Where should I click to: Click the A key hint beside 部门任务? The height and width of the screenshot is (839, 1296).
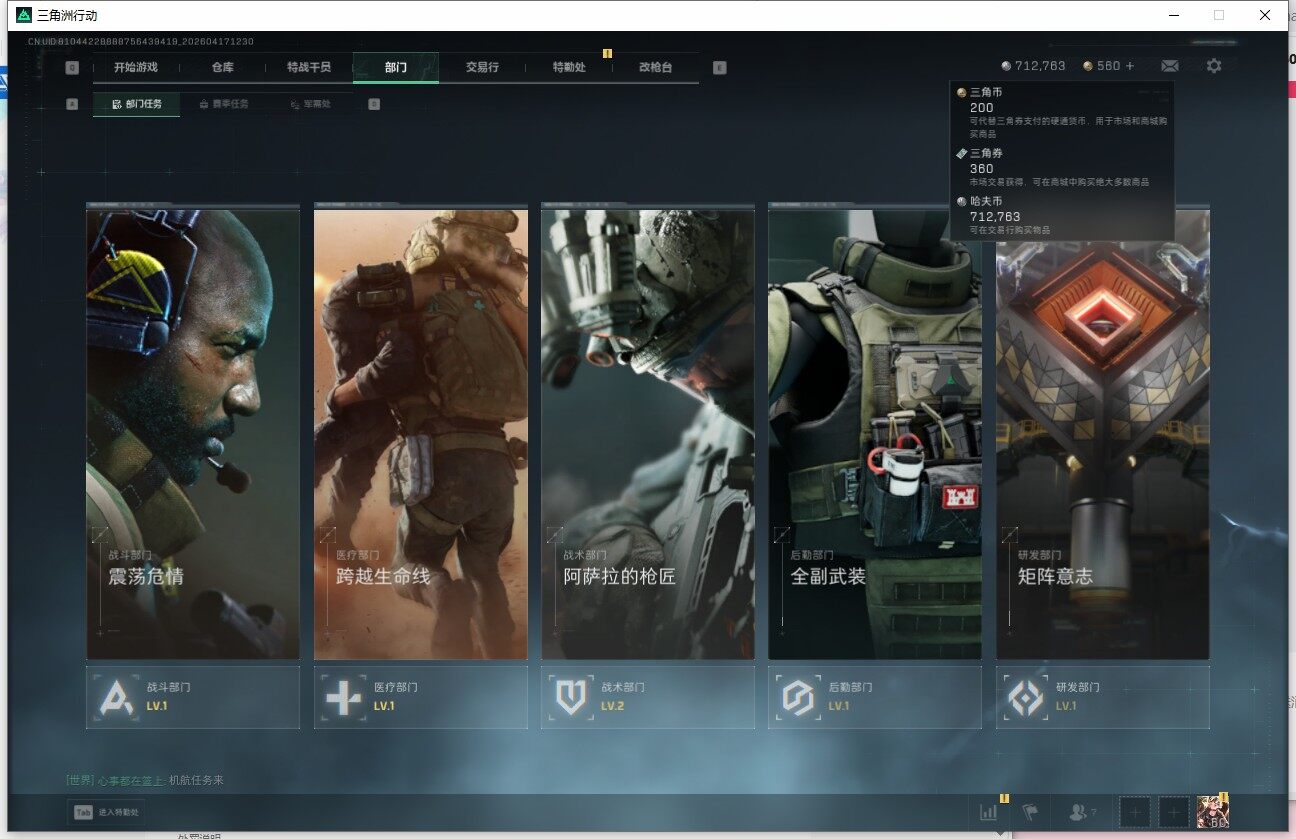point(72,104)
